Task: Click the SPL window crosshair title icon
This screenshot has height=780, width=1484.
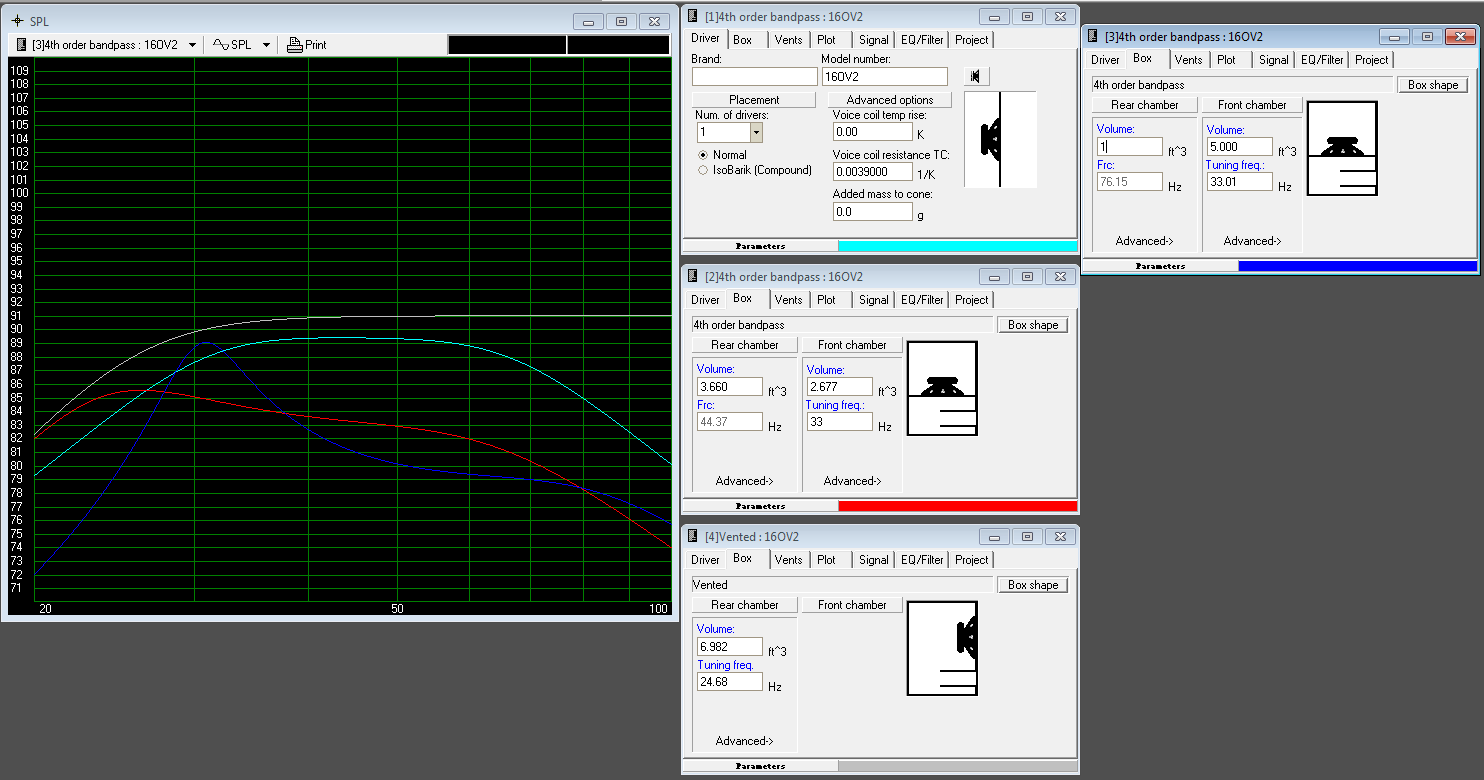Action: 17,21
